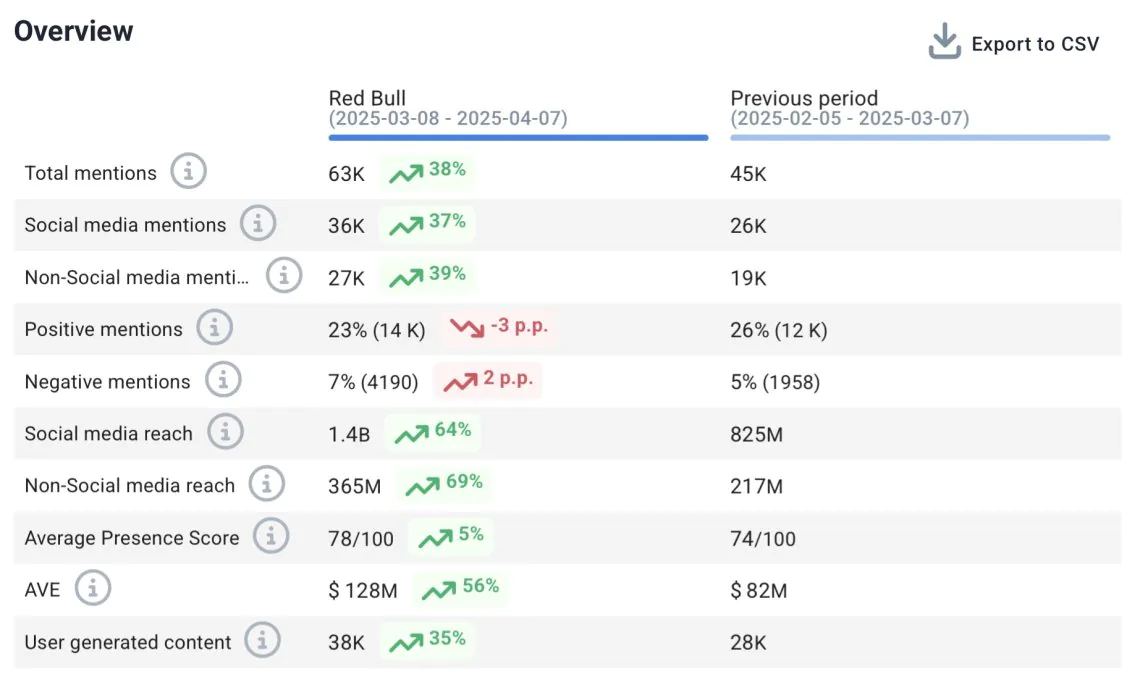
Task: Open info tooltip for Non-Social media mentions
Action: pos(284,276)
